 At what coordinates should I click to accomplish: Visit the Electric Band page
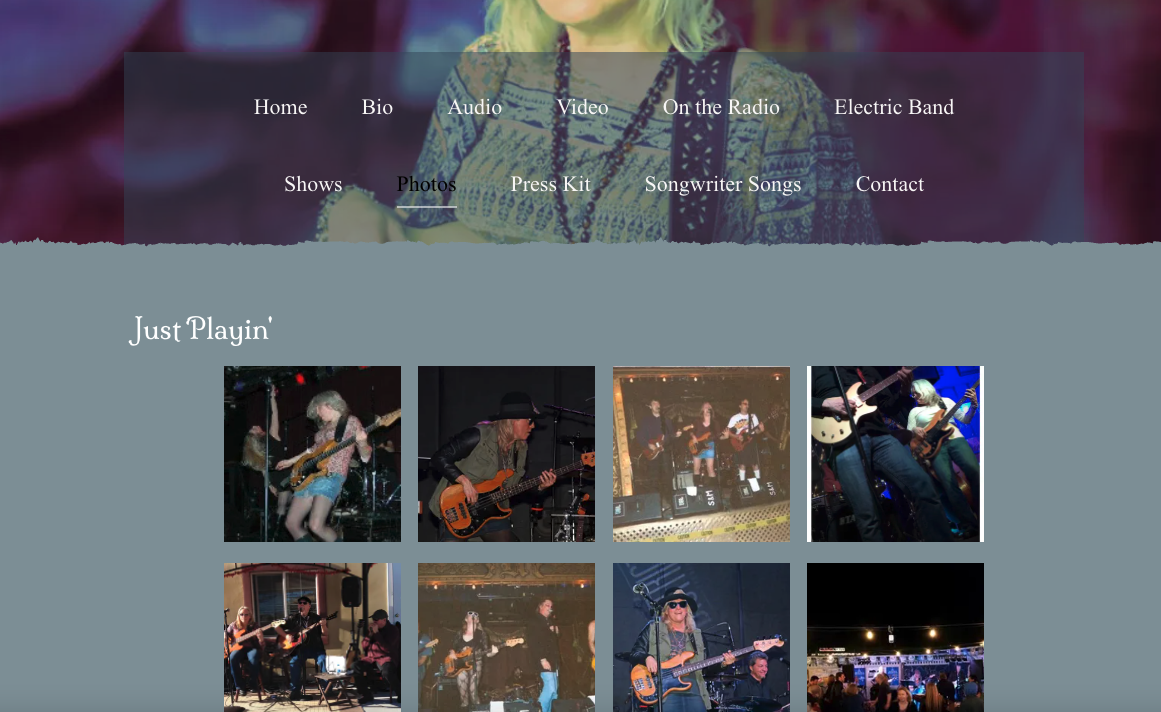coord(894,107)
